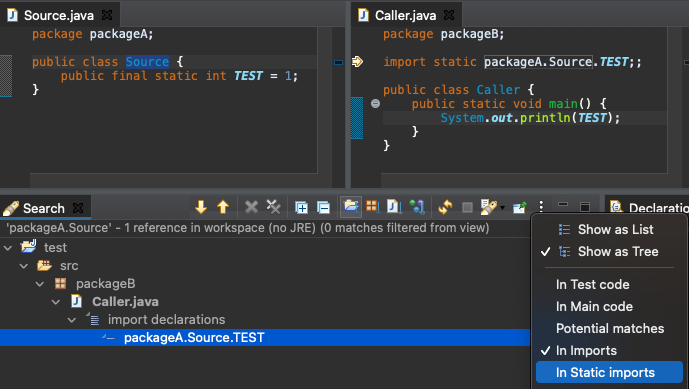
Task: Collapse the packageB node
Action: tap(40, 284)
